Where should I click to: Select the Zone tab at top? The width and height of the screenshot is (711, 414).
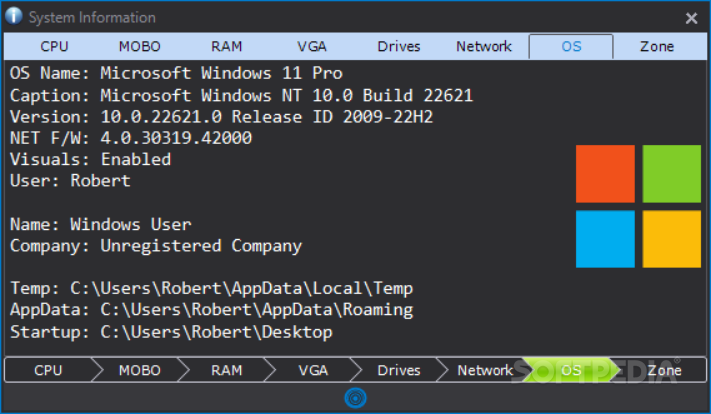pos(657,46)
